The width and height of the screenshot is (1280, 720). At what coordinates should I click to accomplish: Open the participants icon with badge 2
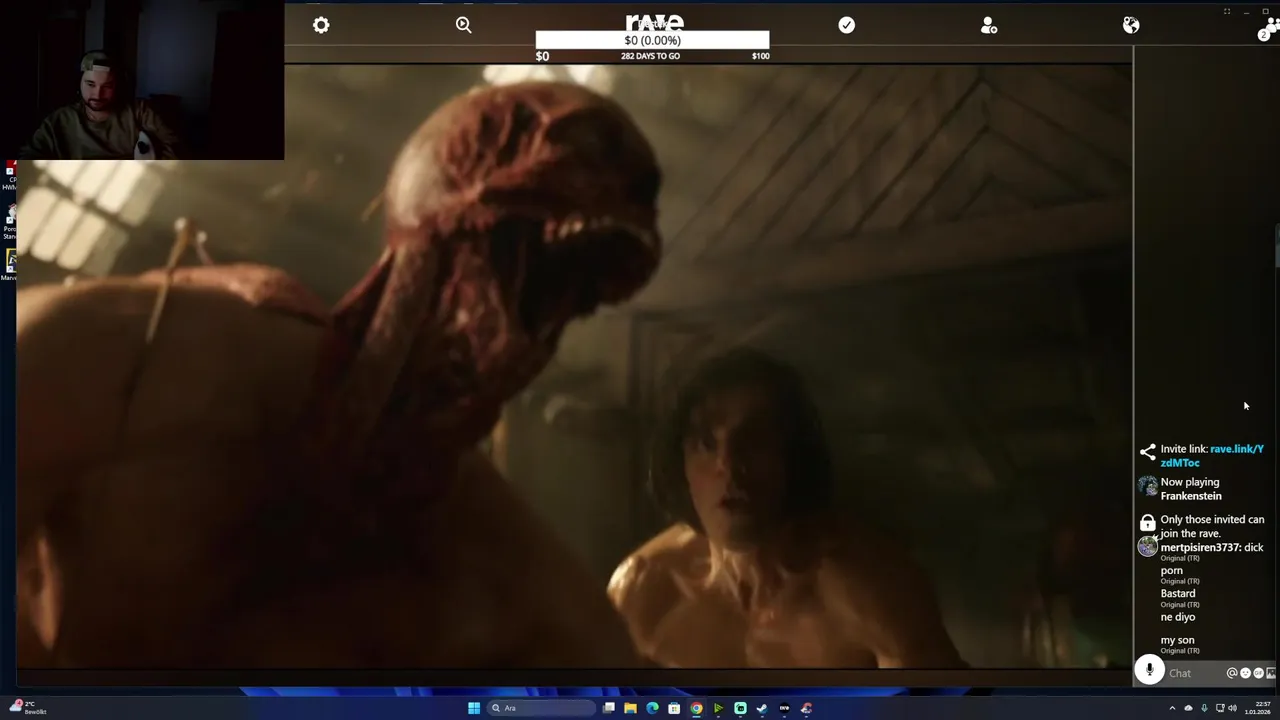(x=1268, y=28)
